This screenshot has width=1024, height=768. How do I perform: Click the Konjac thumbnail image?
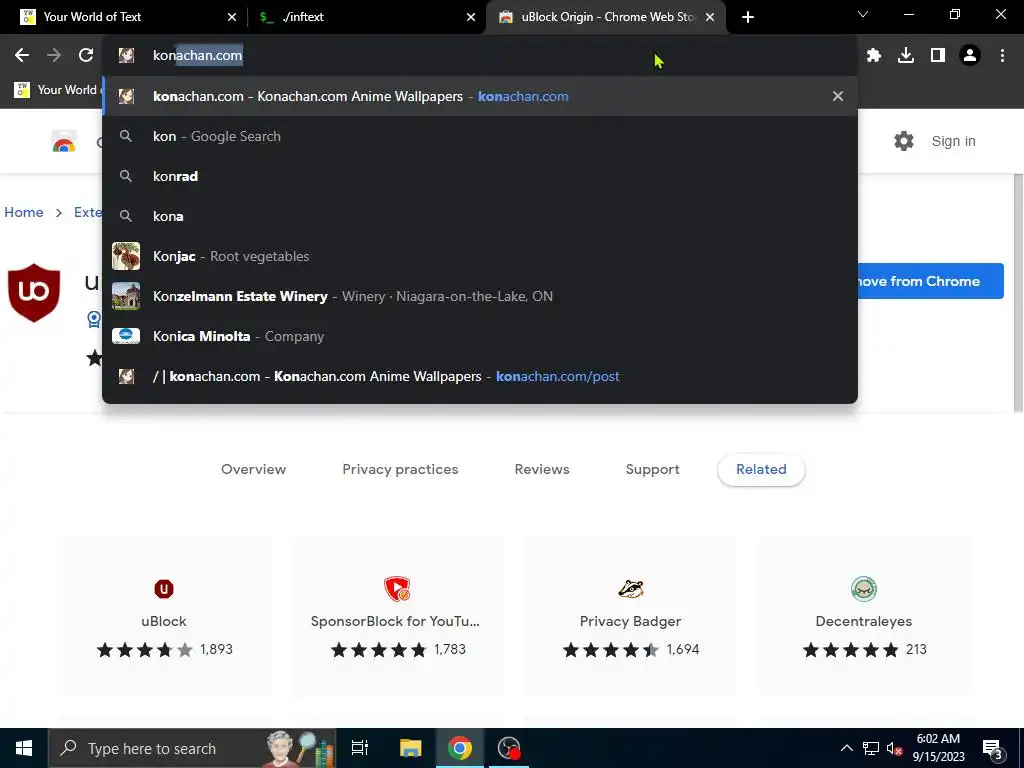click(x=126, y=256)
